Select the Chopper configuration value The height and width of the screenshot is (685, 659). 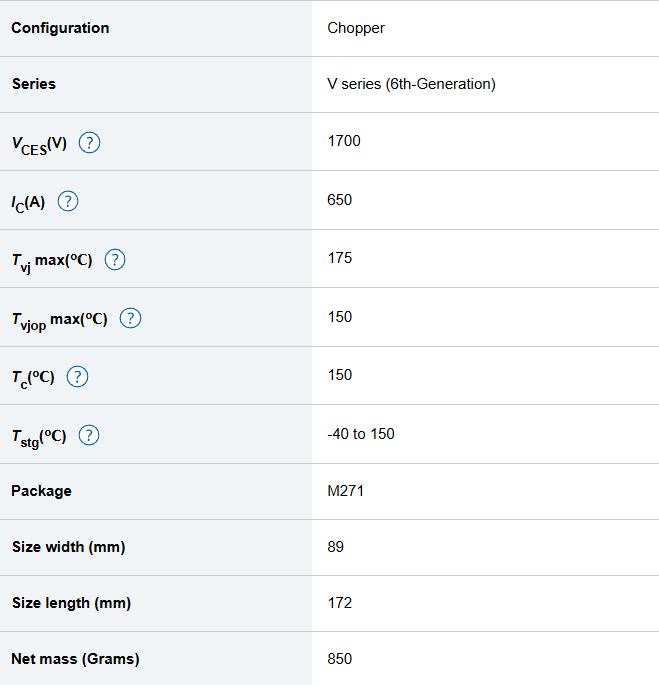tap(356, 28)
